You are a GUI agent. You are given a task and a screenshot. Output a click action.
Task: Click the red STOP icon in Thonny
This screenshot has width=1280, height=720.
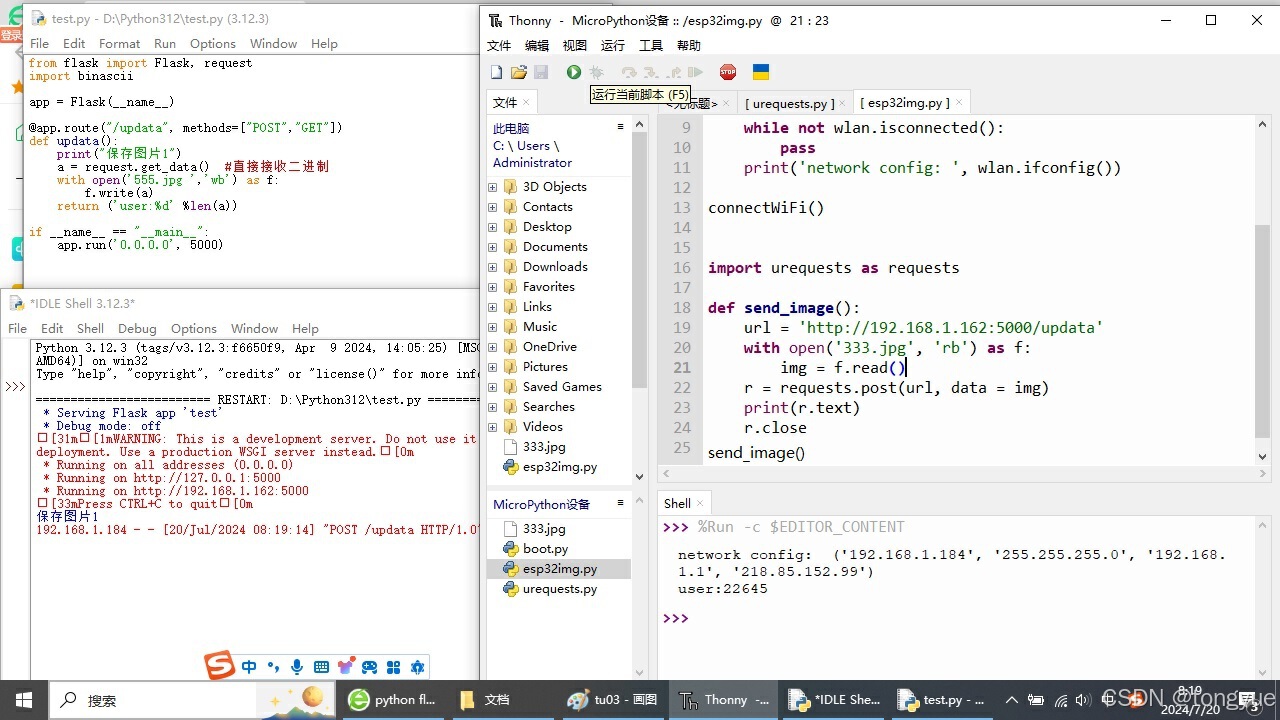pos(728,72)
